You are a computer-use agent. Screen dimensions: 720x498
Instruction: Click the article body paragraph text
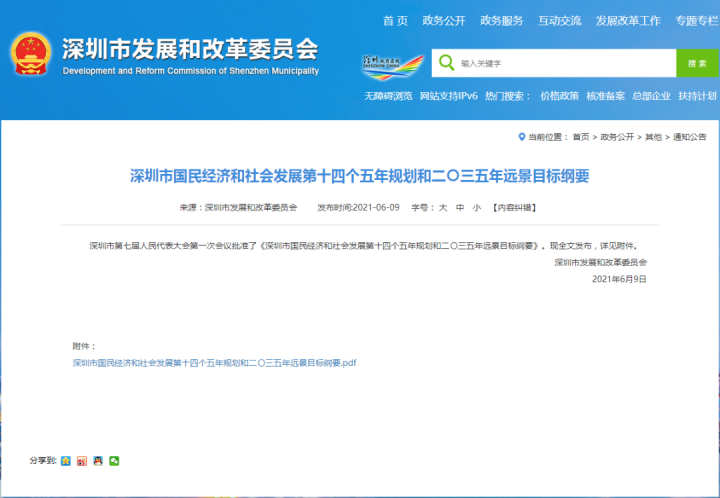pyautogui.click(x=364, y=246)
